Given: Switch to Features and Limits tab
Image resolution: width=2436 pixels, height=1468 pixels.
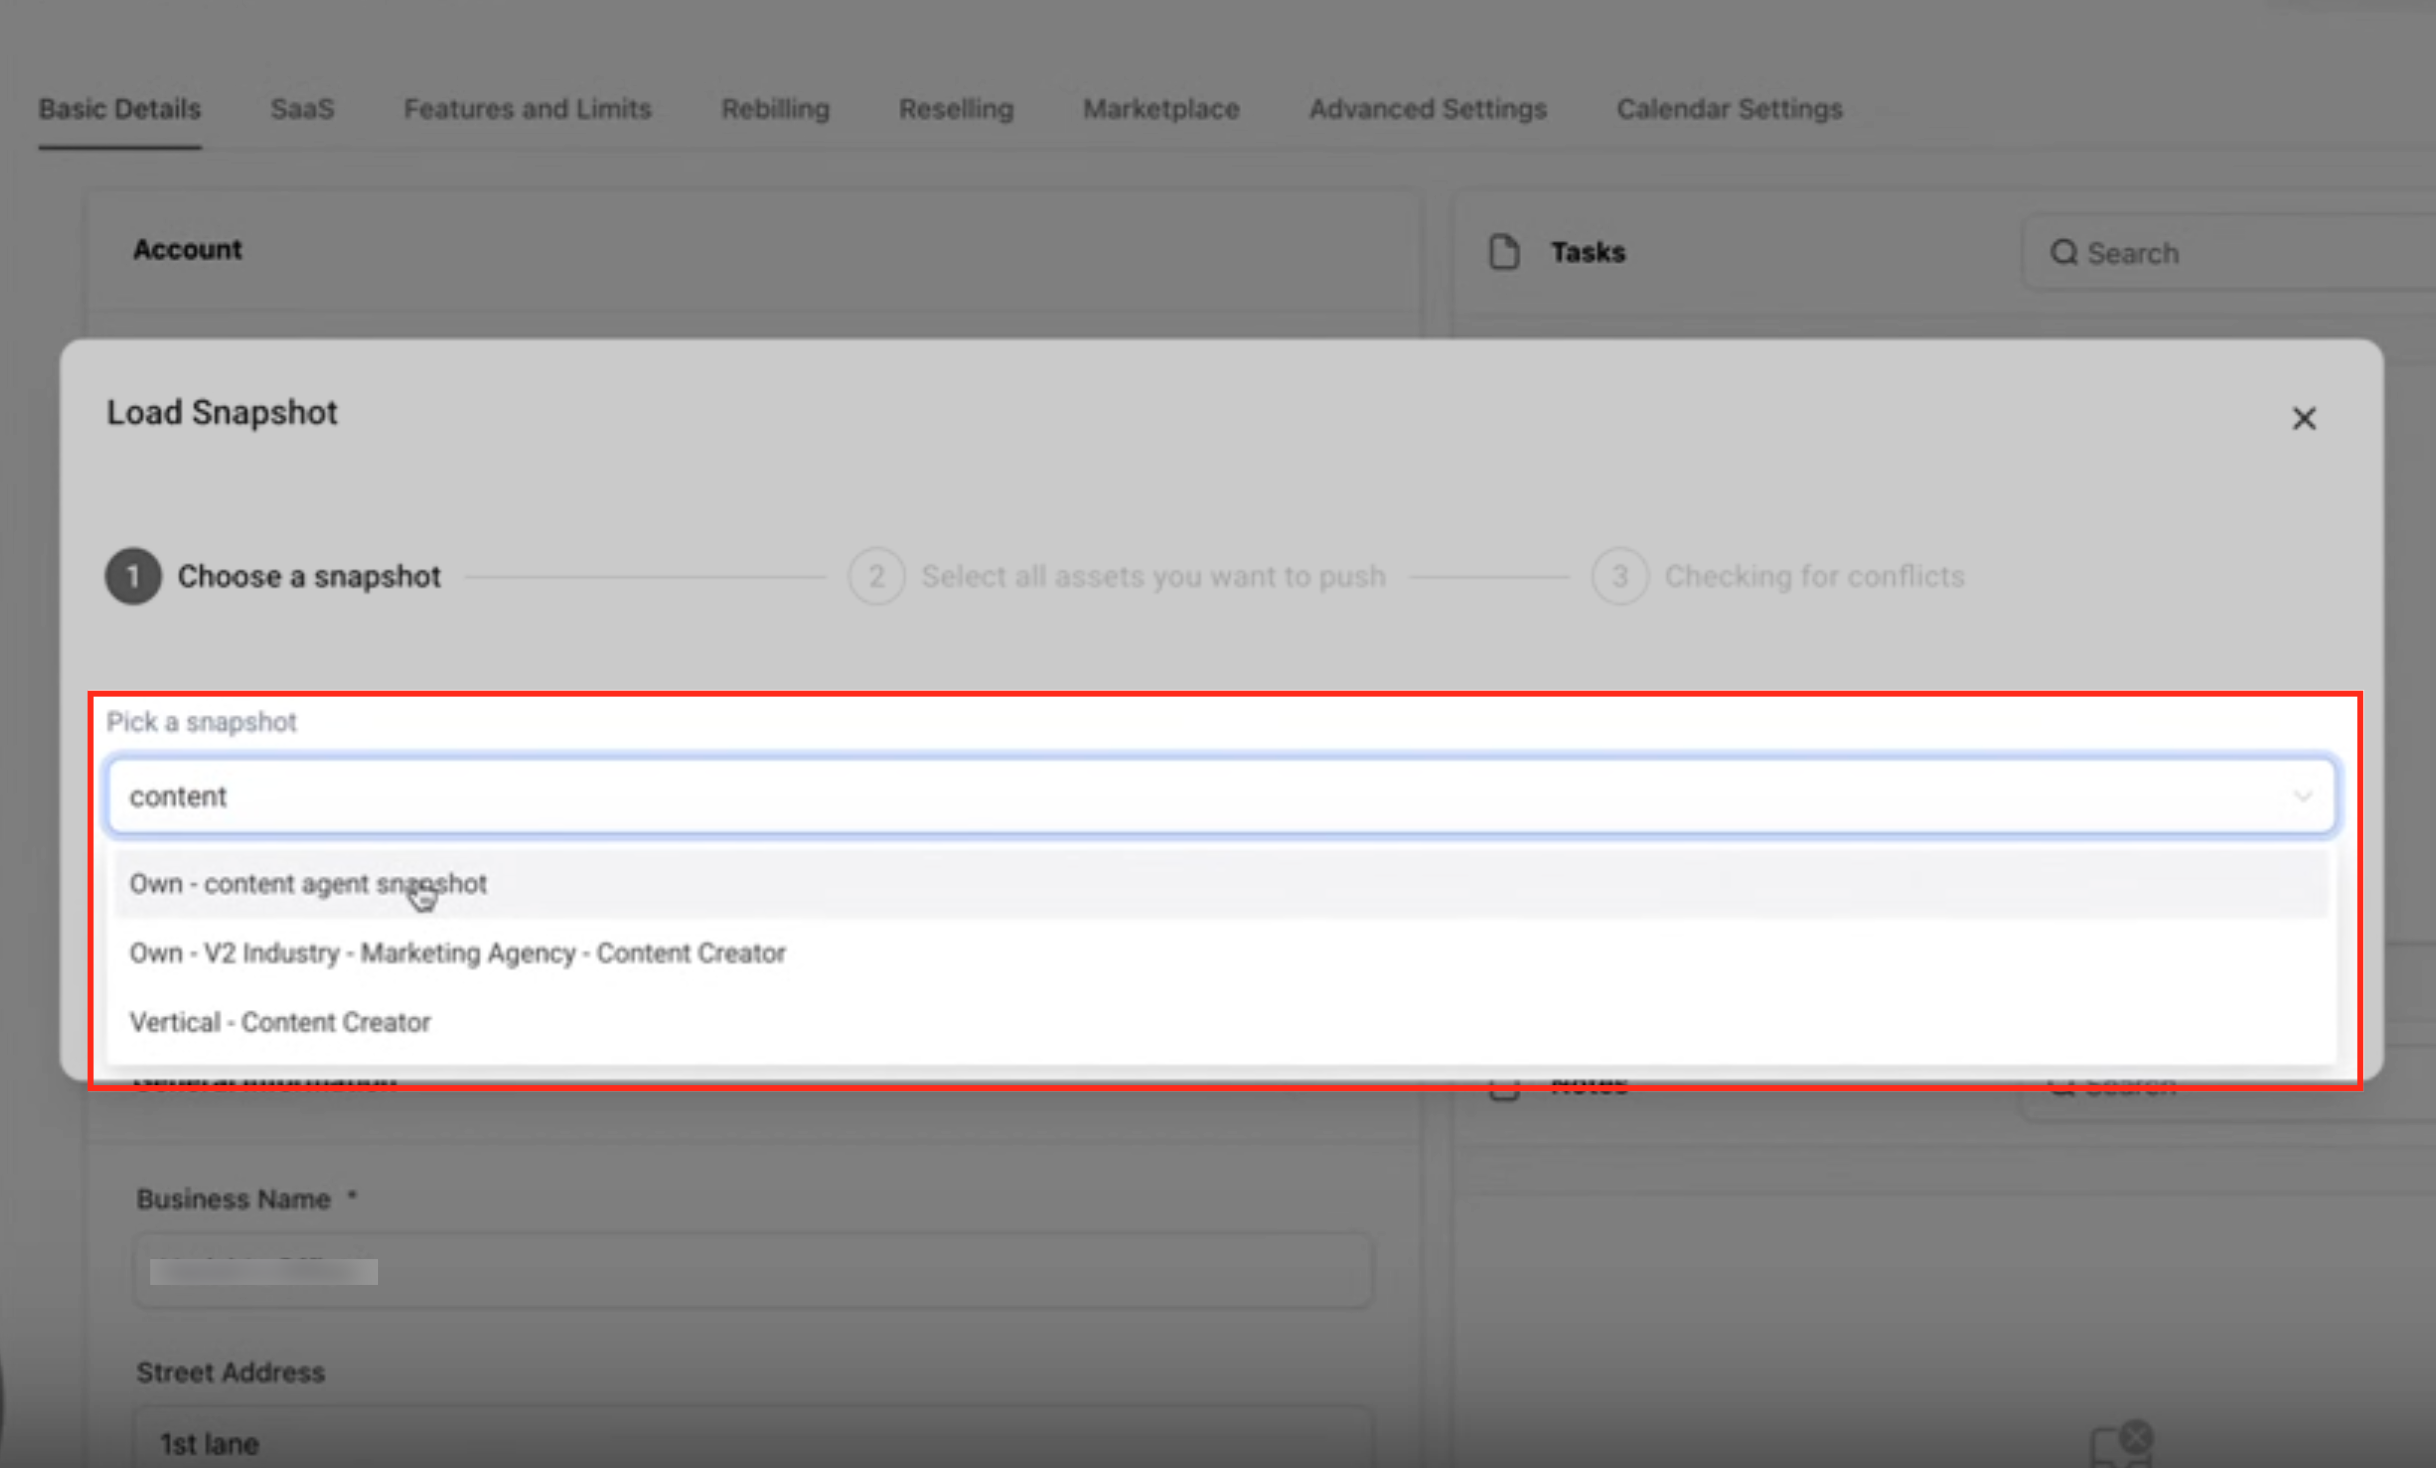Looking at the screenshot, I should pos(527,109).
